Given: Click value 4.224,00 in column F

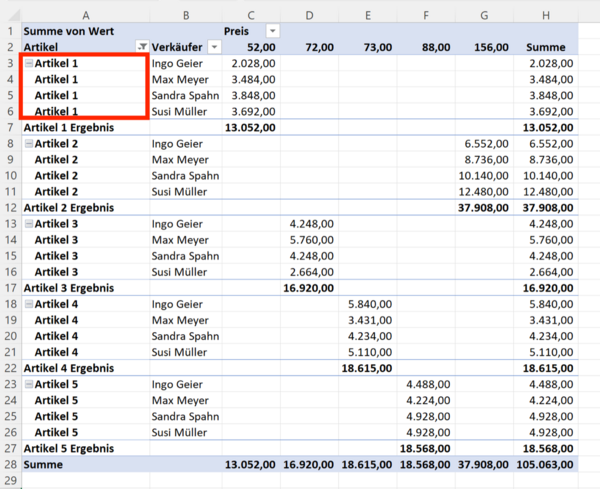Looking at the screenshot, I should pos(428,400).
